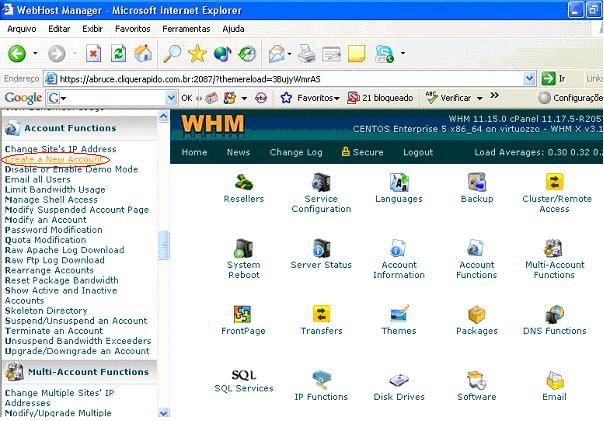Screen dimensions: 604x421
Task: Click the Ir go button
Action: [x=553, y=79]
